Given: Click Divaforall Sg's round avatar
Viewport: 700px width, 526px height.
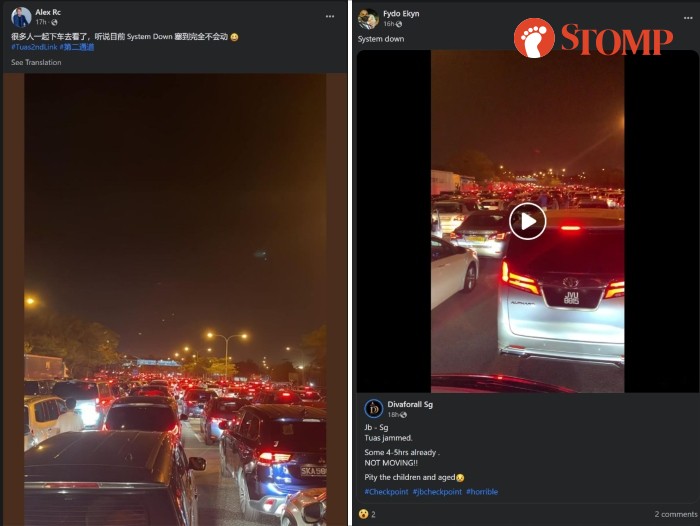Looking at the screenshot, I should (374, 409).
